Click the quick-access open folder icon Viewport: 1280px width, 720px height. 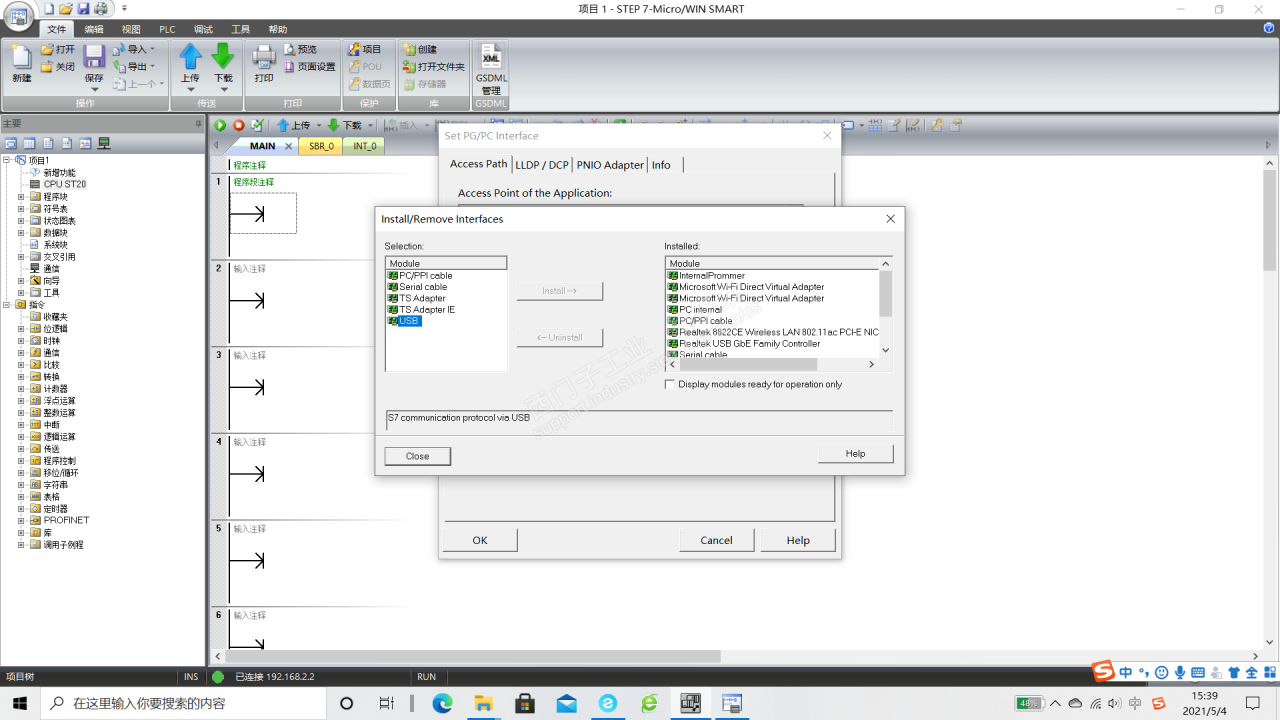pyautogui.click(x=66, y=8)
